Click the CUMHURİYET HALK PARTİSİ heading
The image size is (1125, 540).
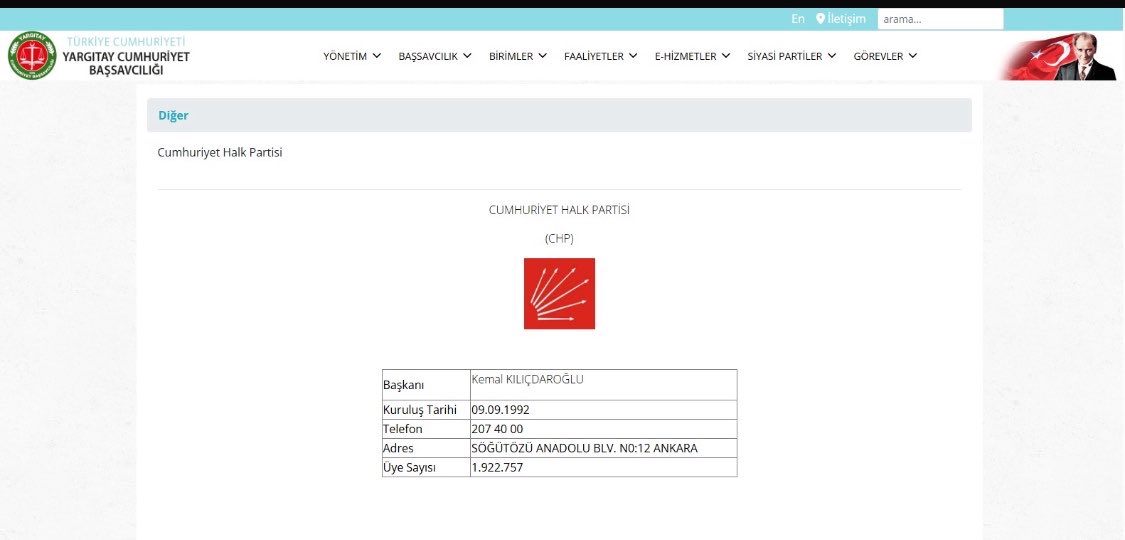pyautogui.click(x=559, y=210)
